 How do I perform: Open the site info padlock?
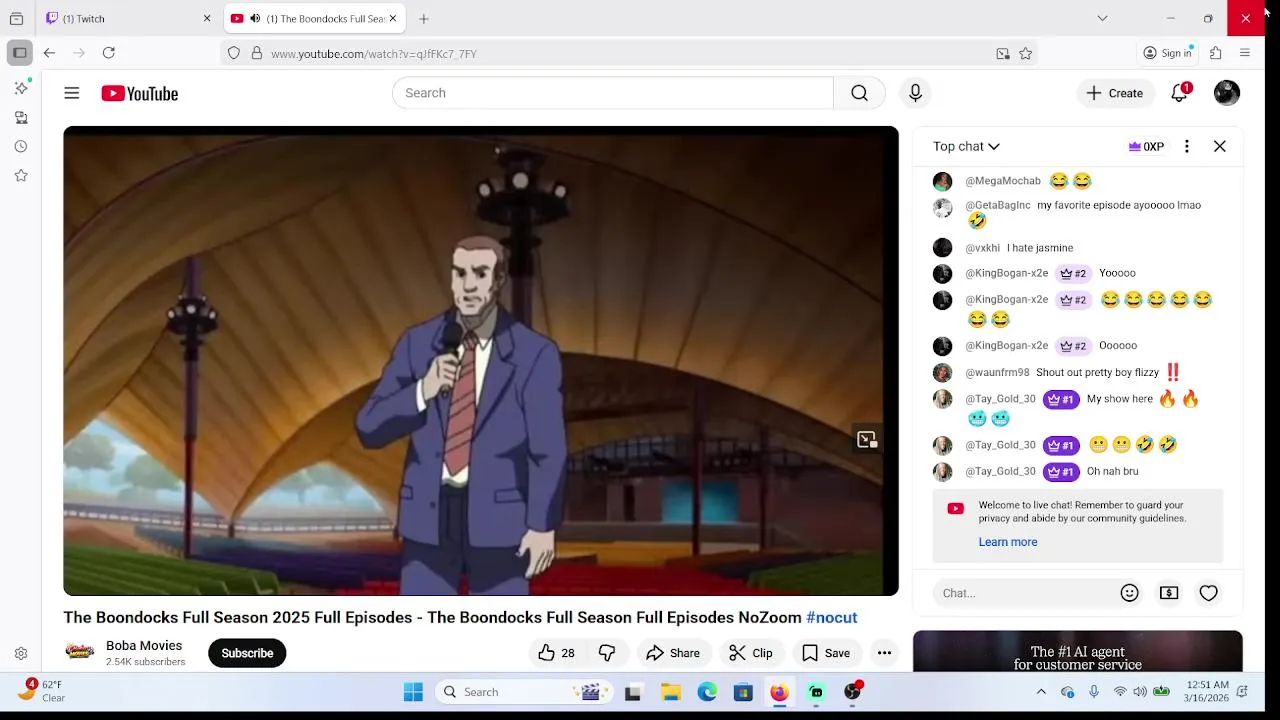click(x=256, y=54)
